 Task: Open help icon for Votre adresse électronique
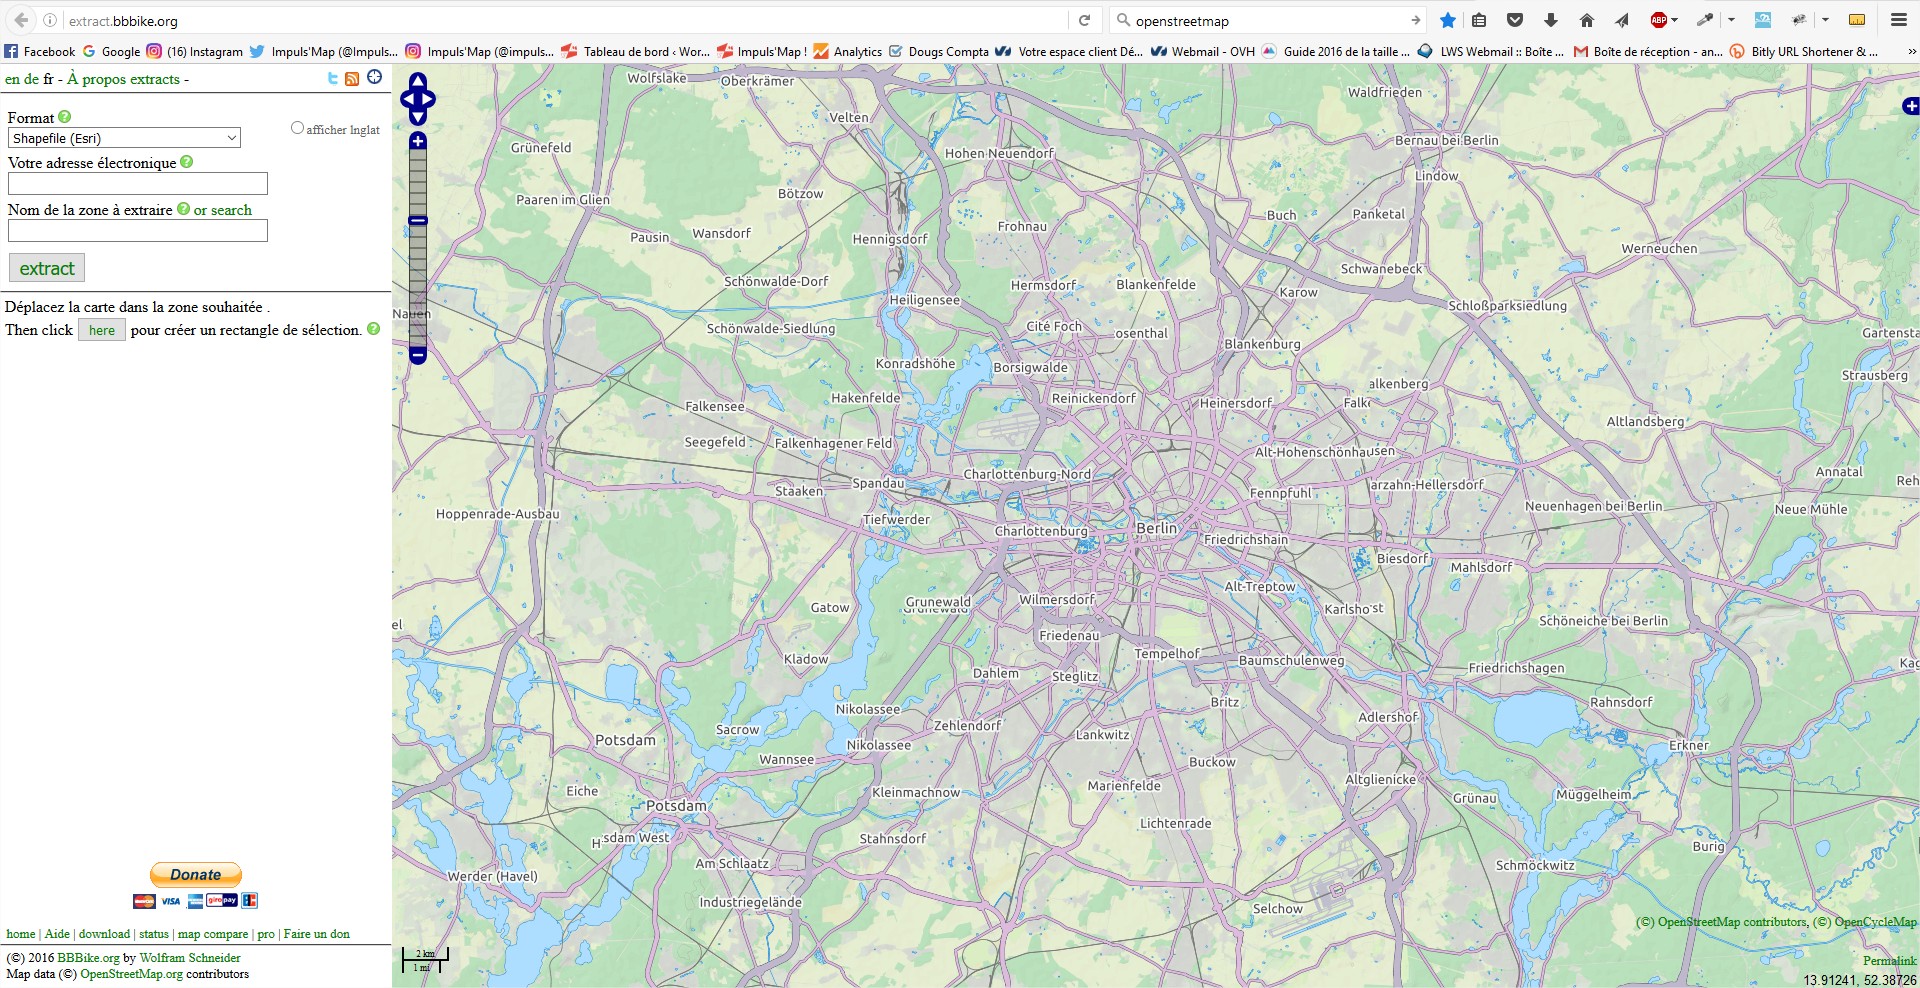pyautogui.click(x=186, y=162)
